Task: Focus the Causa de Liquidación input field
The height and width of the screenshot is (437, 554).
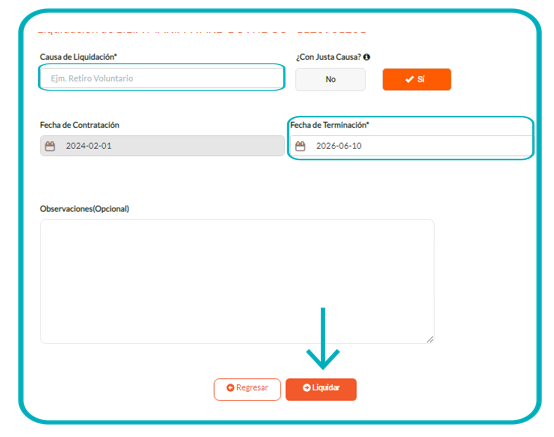Action: (162, 78)
